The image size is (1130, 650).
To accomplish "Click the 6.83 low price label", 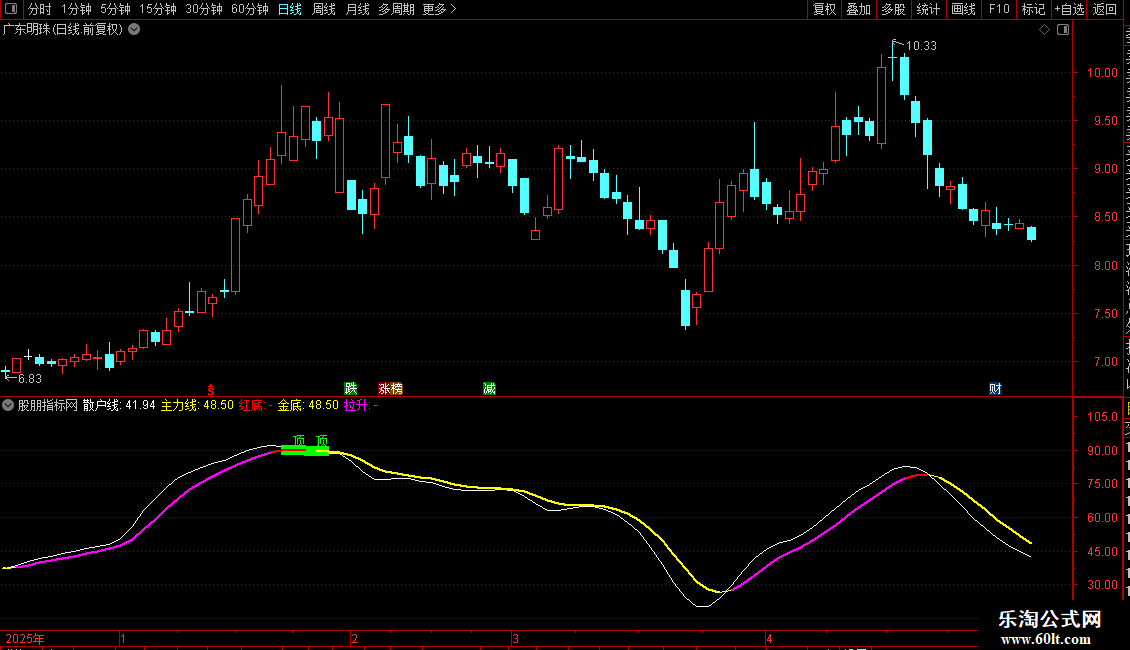I will pos(30,378).
